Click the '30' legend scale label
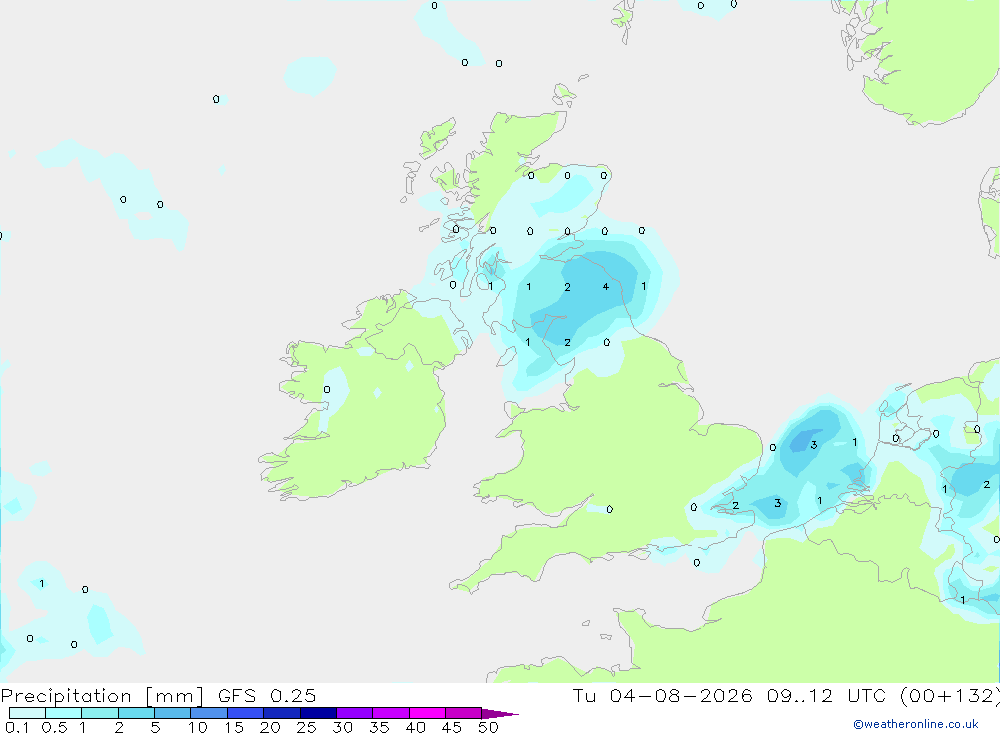 point(342,727)
